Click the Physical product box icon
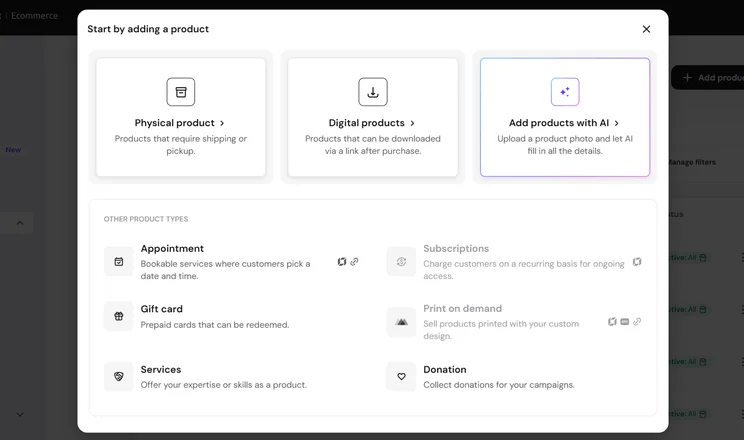Viewport: 744px width, 440px height. pyautogui.click(x=181, y=92)
